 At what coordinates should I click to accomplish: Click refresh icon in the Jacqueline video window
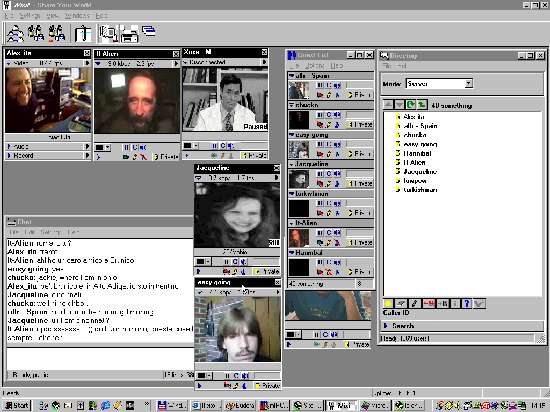(235, 262)
